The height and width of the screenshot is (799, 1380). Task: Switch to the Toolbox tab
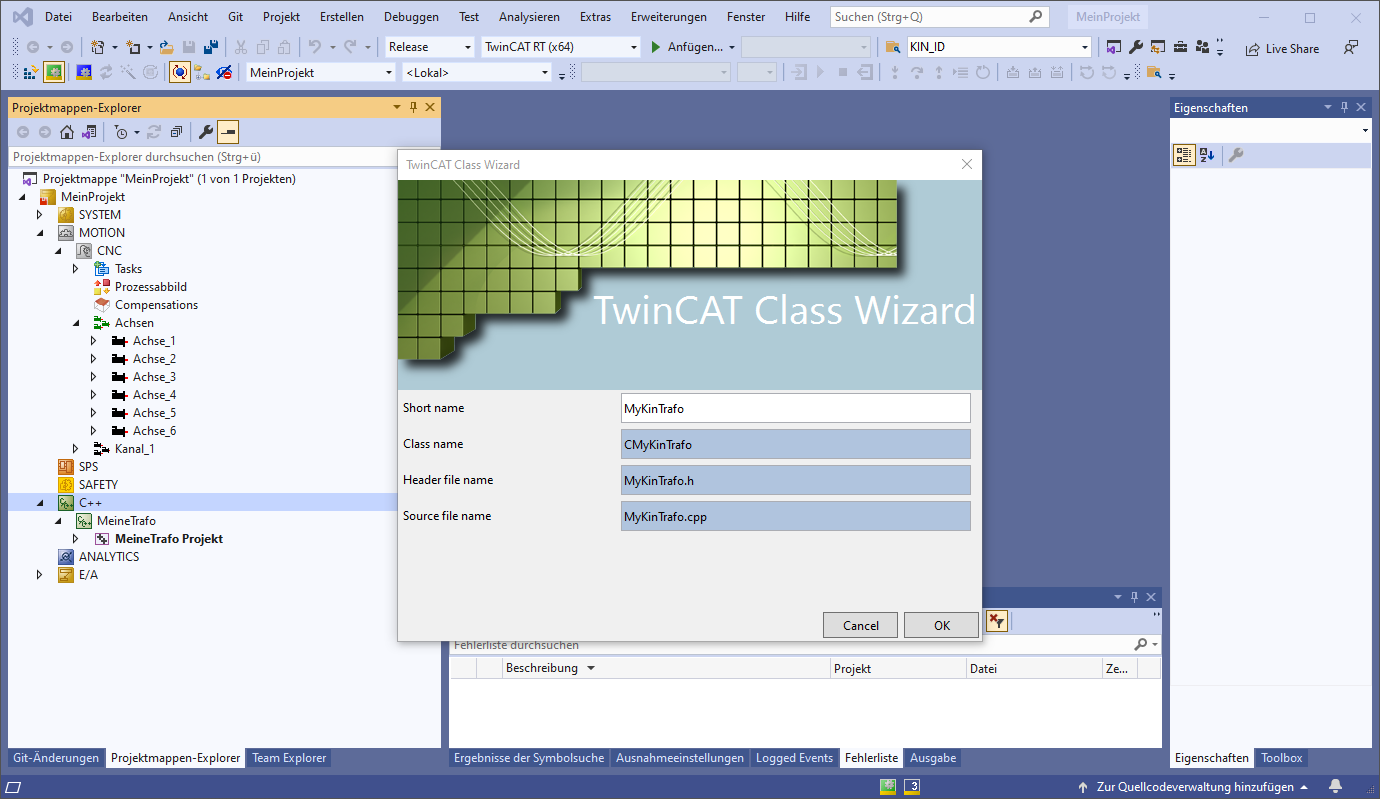click(x=1281, y=758)
